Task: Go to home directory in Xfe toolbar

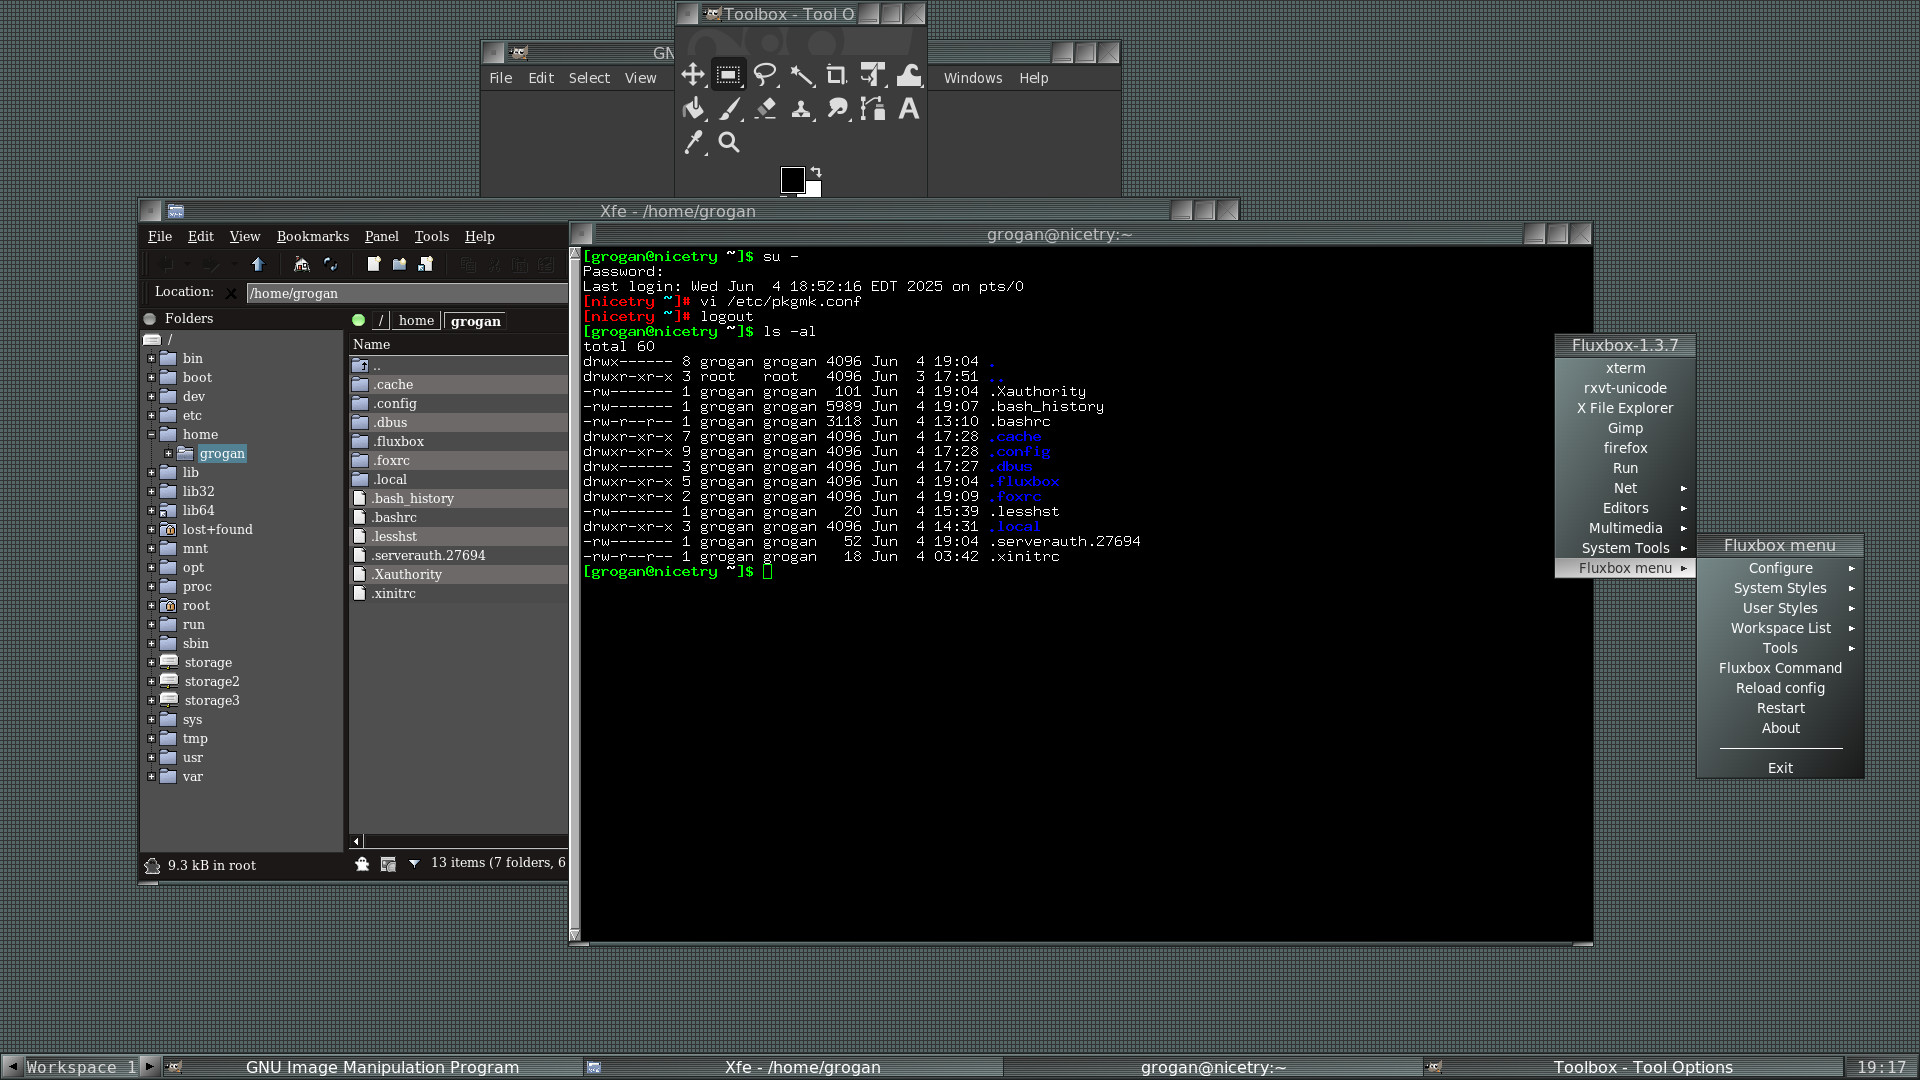Action: (x=302, y=264)
